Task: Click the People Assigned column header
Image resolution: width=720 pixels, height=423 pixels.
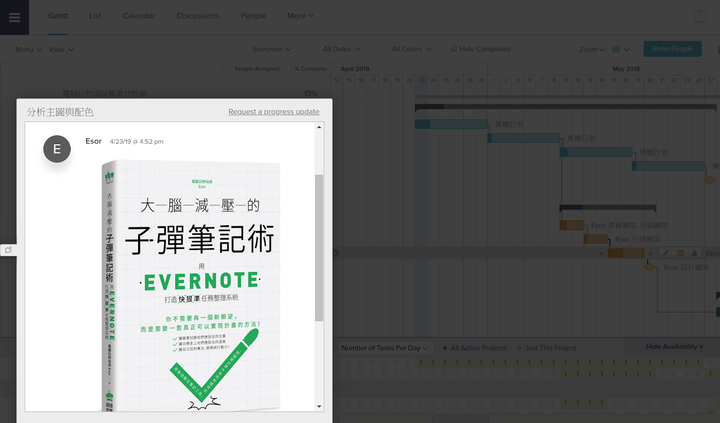Action: coord(257,69)
